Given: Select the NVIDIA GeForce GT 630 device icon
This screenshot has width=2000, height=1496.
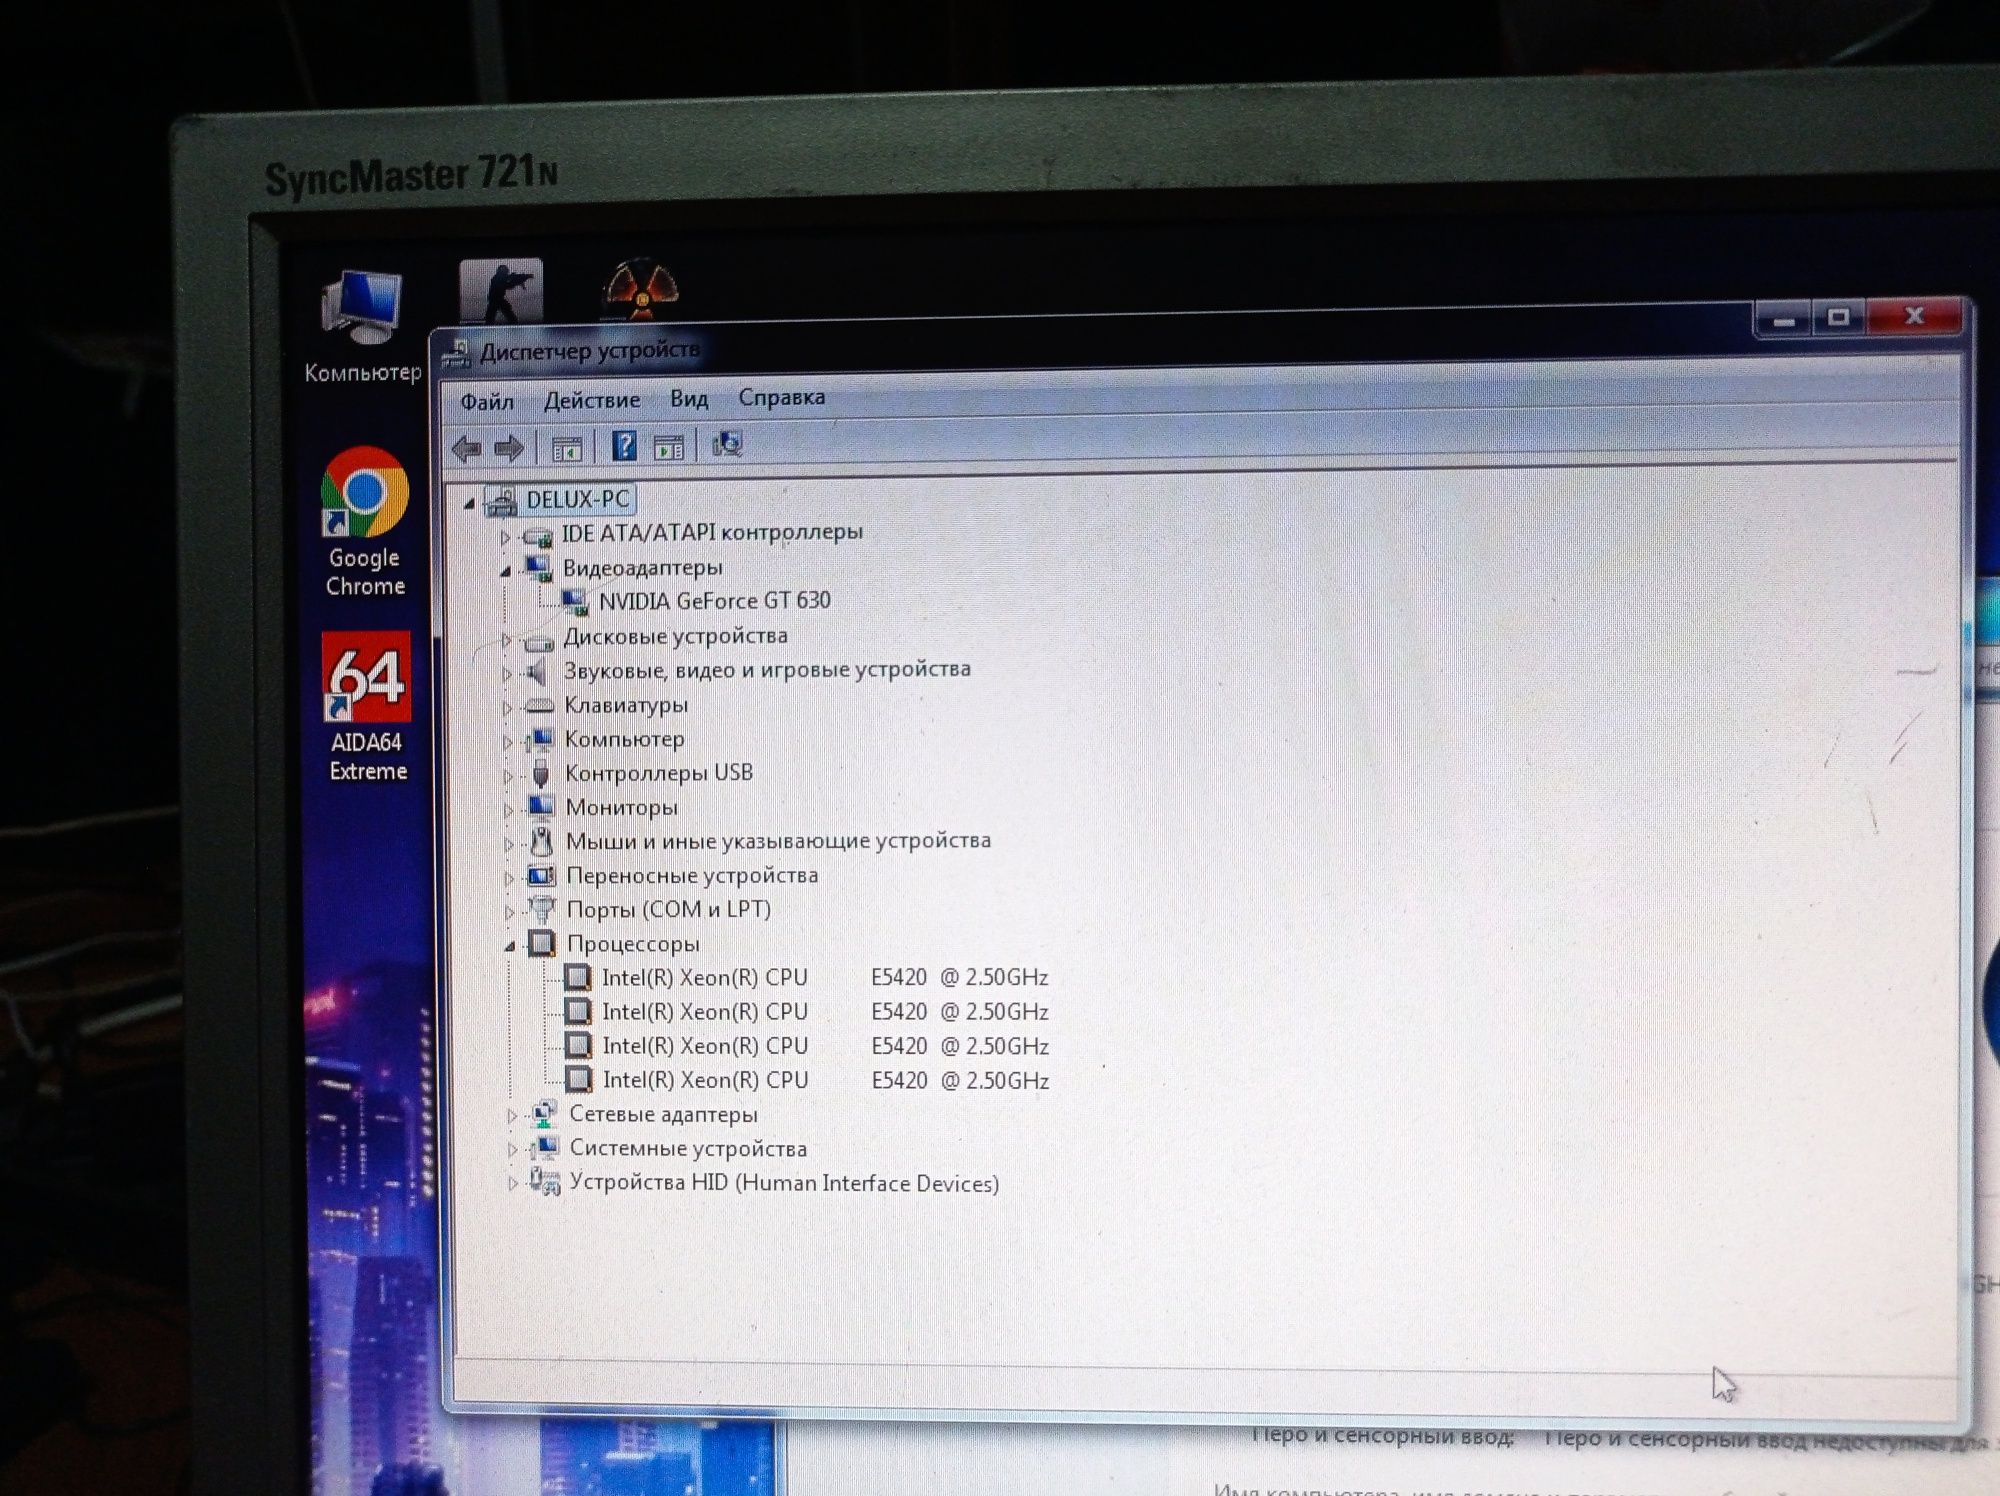Looking at the screenshot, I should [575, 601].
